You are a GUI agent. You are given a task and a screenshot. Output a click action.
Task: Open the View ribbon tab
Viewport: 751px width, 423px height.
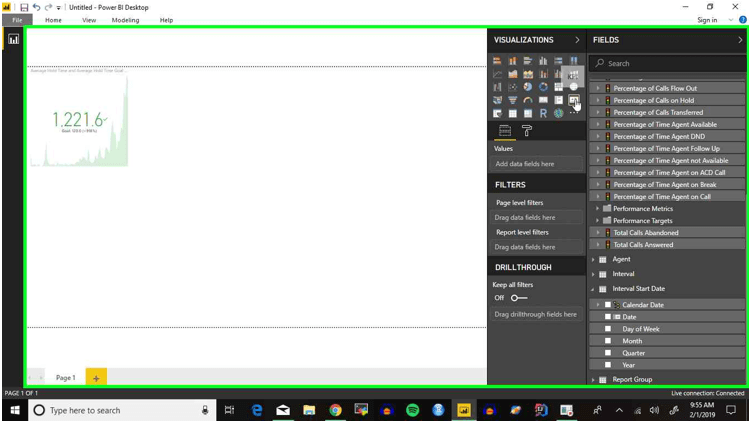pyautogui.click(x=89, y=20)
